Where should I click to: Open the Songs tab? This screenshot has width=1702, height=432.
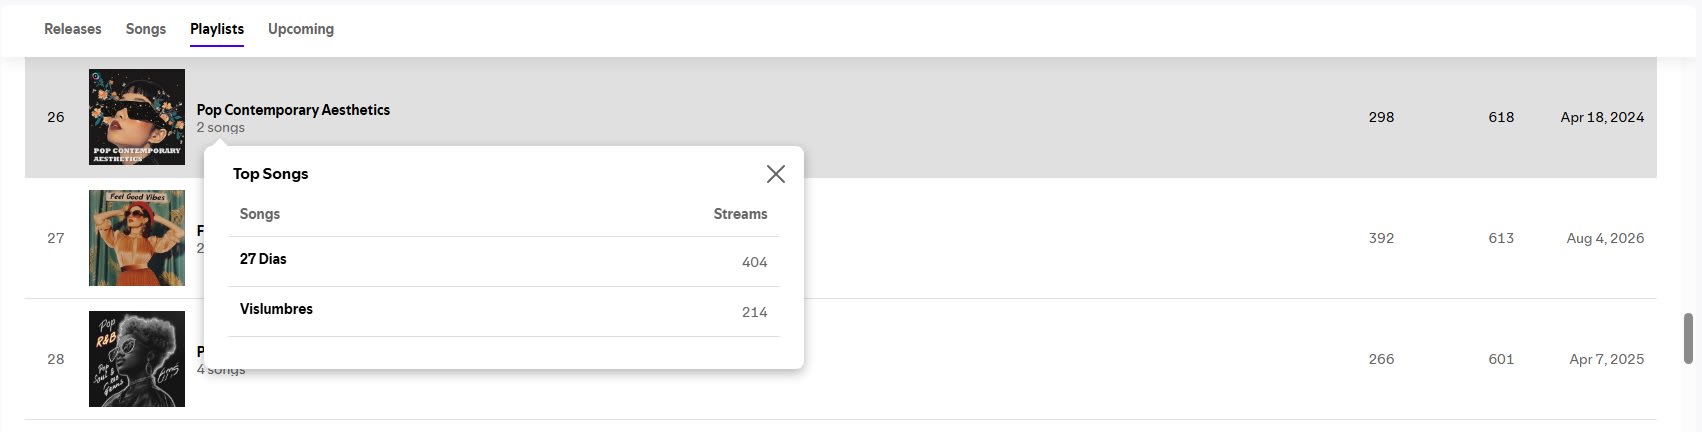pyautogui.click(x=146, y=29)
